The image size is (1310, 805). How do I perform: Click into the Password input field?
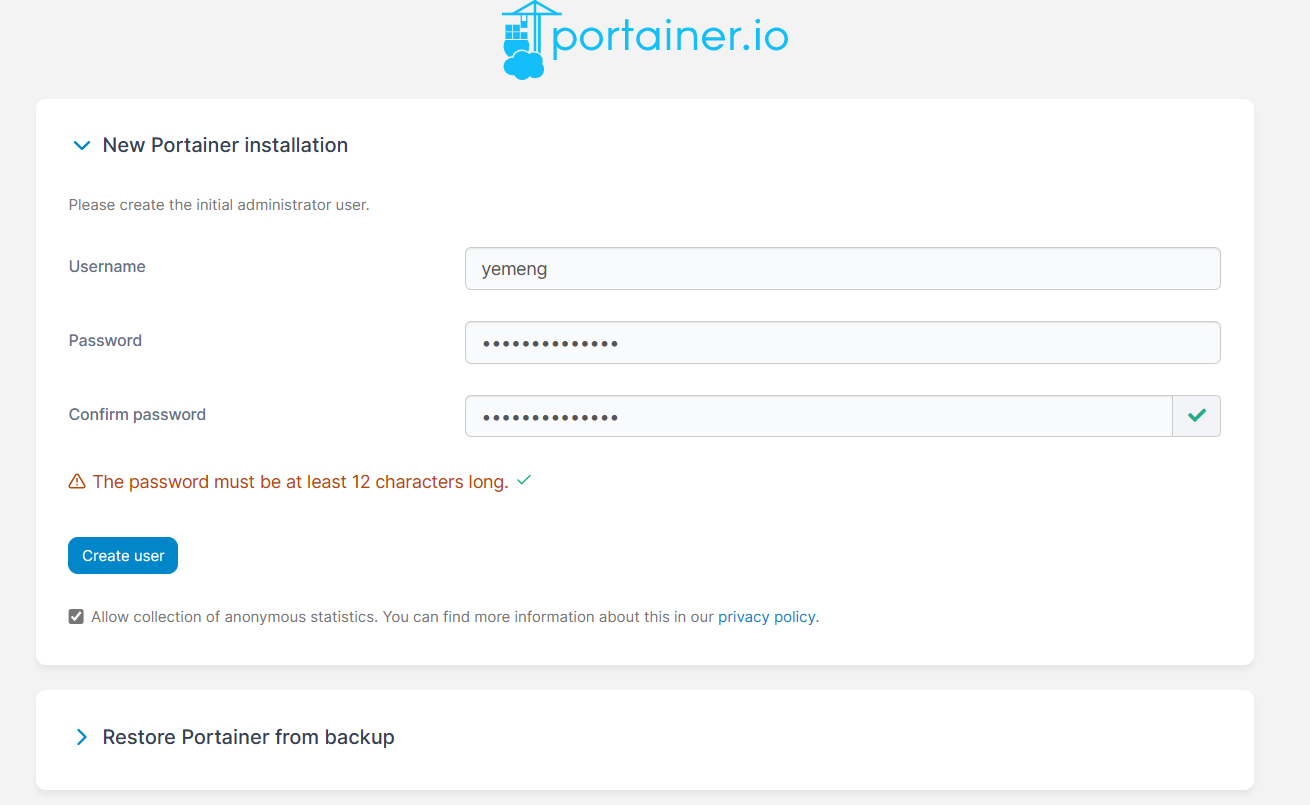pos(842,343)
